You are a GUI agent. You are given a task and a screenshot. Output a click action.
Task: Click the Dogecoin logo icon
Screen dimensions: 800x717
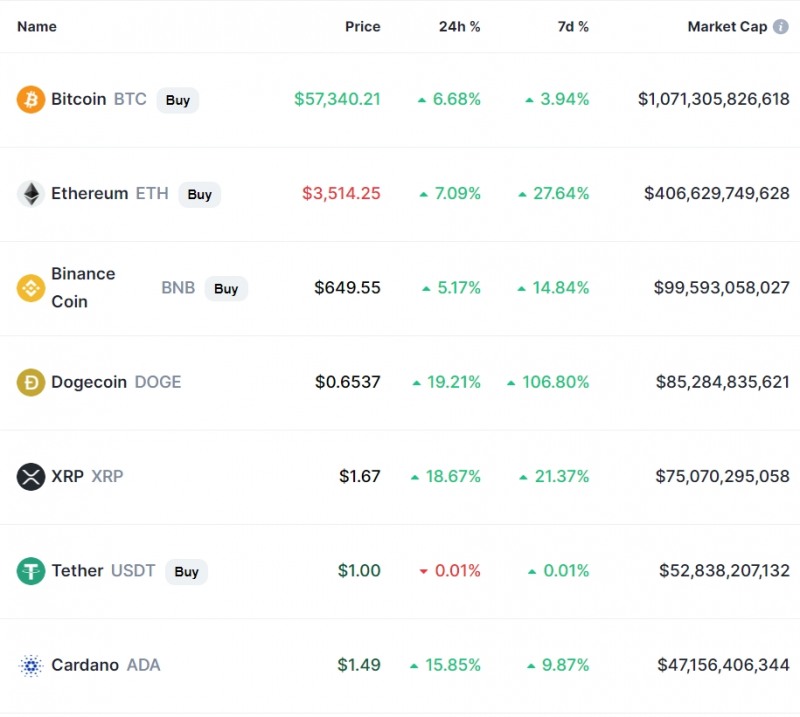[31, 382]
